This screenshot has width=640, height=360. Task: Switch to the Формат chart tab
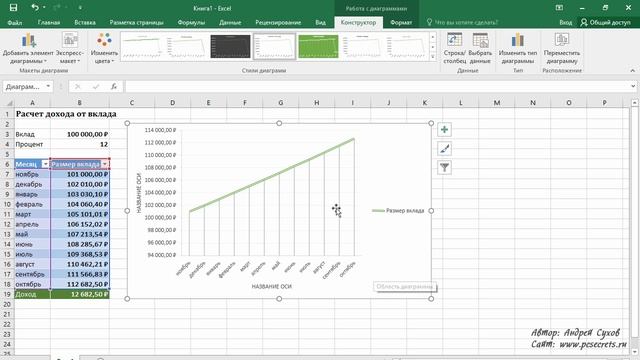(401, 22)
